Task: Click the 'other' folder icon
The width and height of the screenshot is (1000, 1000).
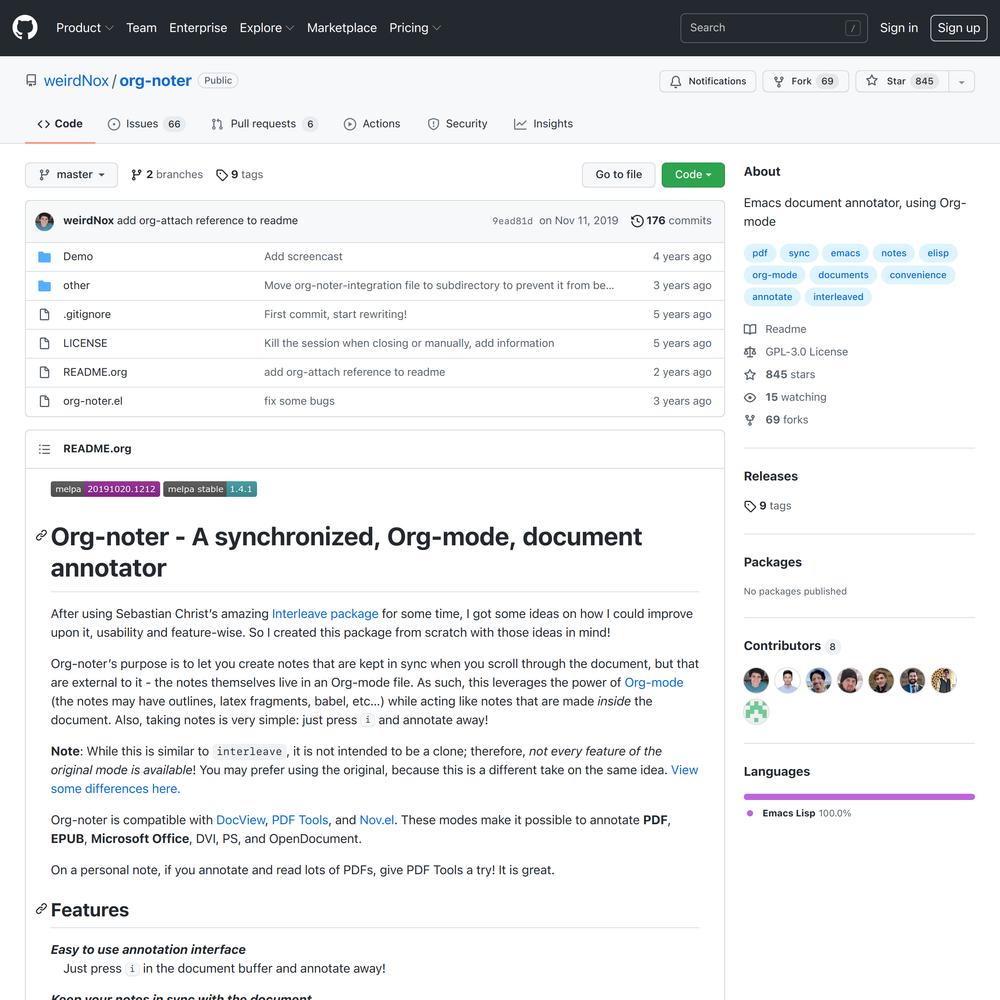Action: (45, 286)
